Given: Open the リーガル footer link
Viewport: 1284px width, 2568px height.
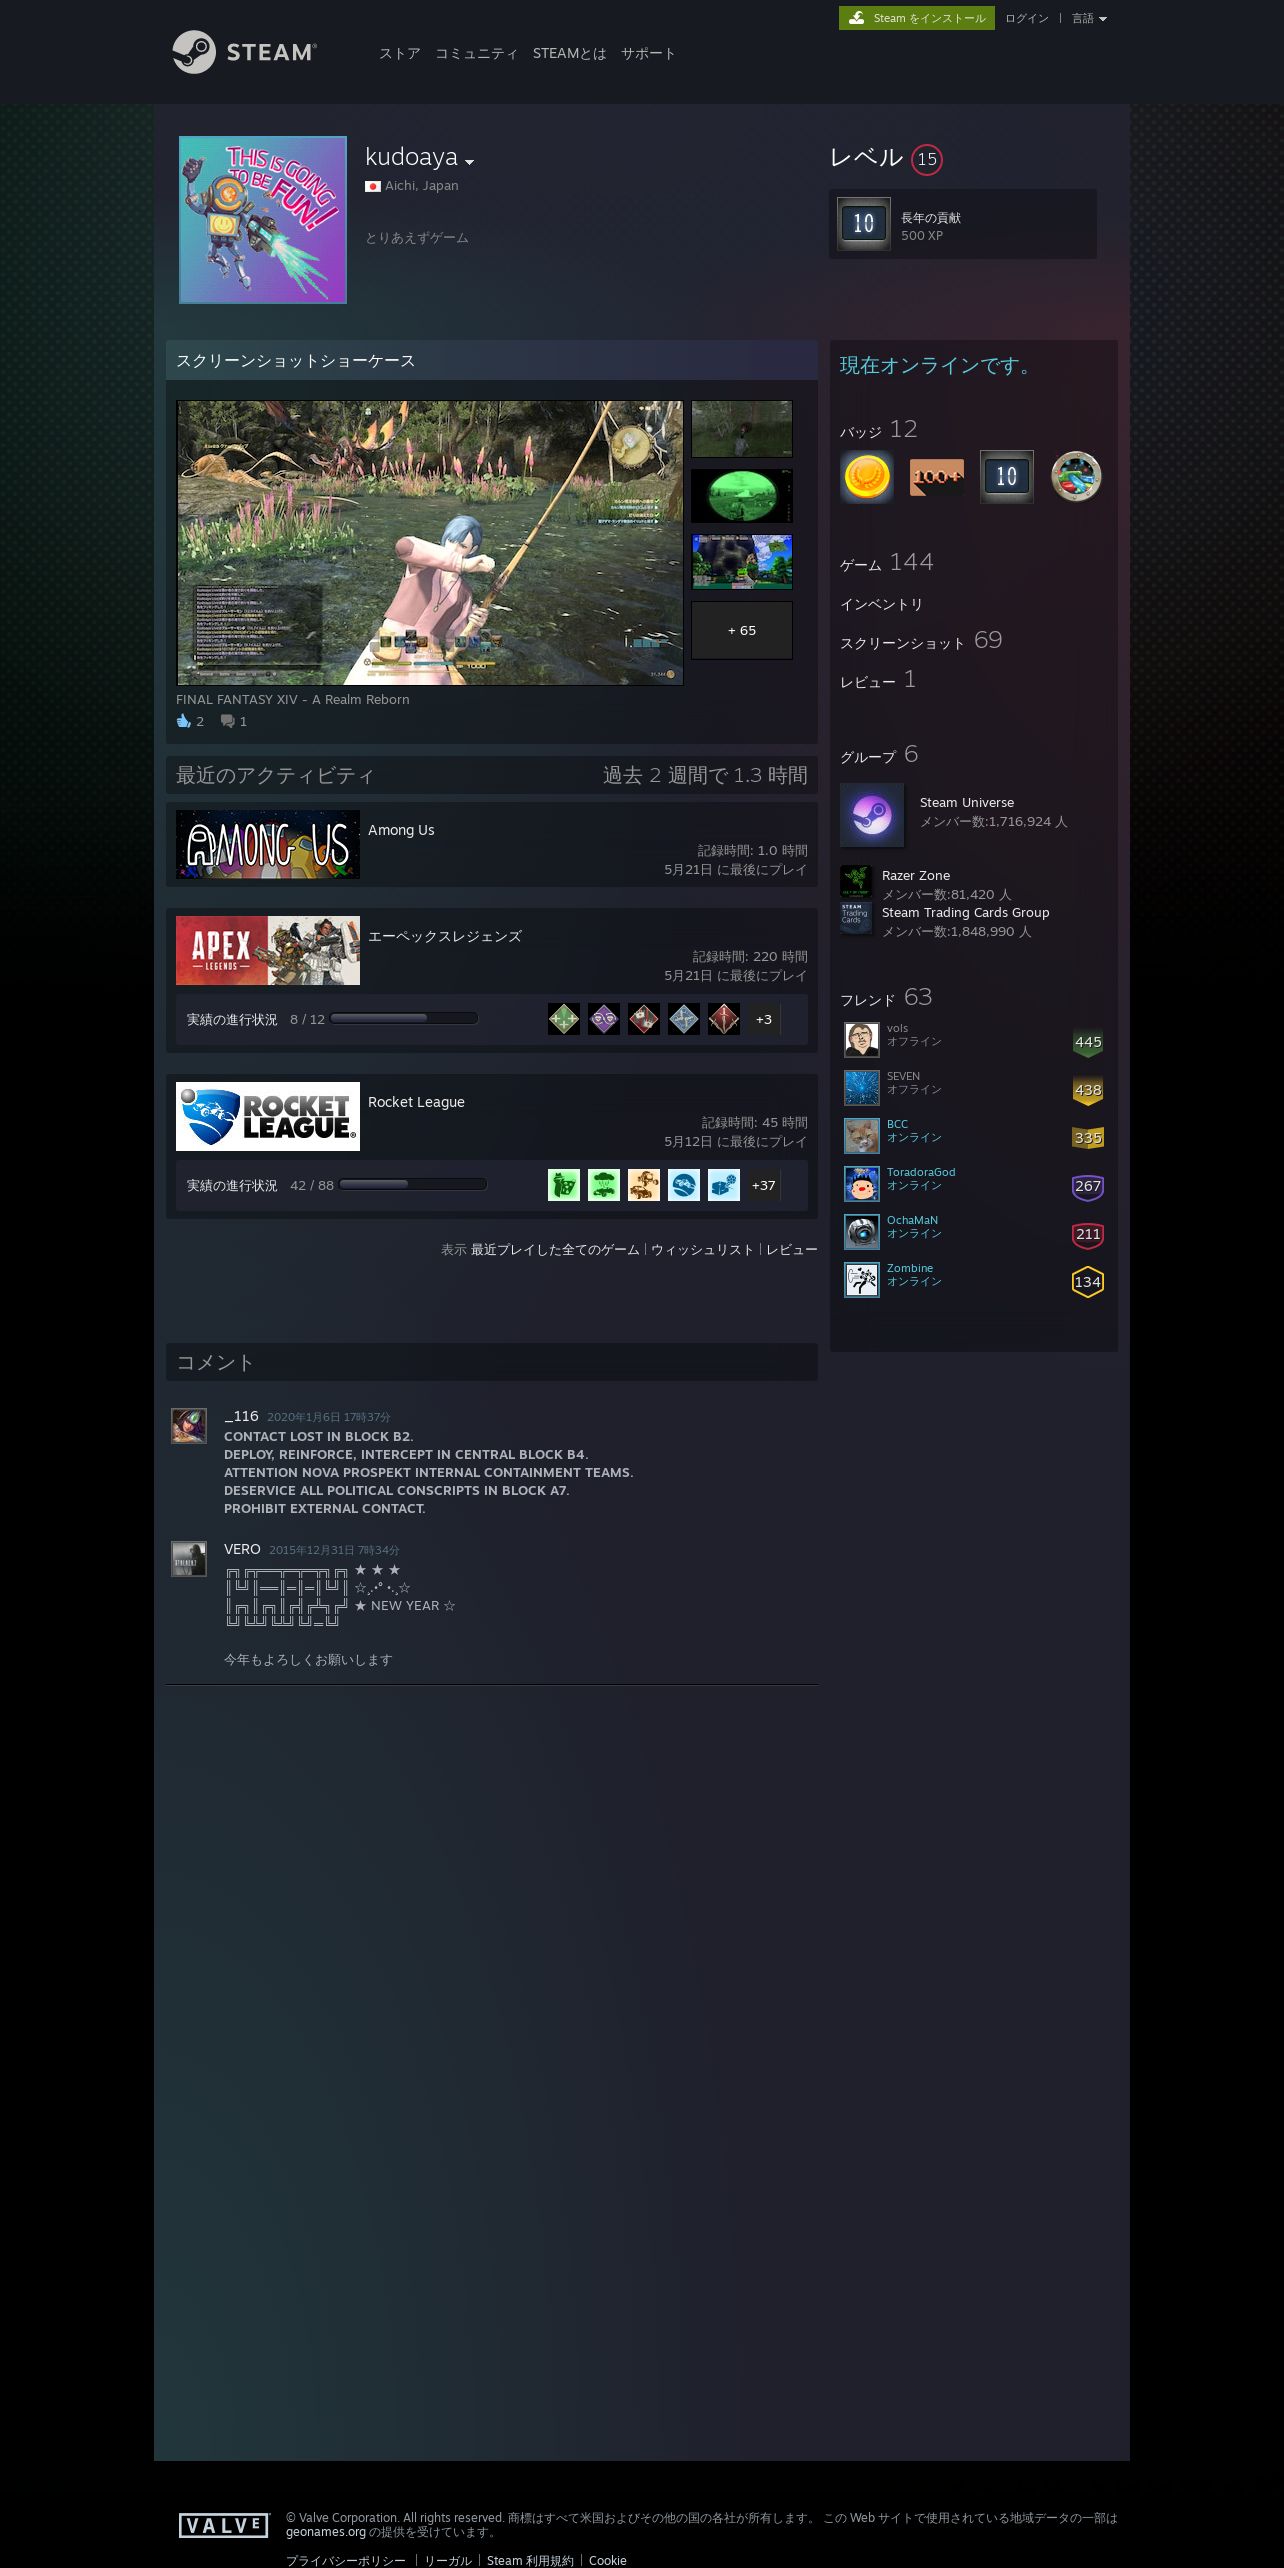Looking at the screenshot, I should tap(448, 2560).
